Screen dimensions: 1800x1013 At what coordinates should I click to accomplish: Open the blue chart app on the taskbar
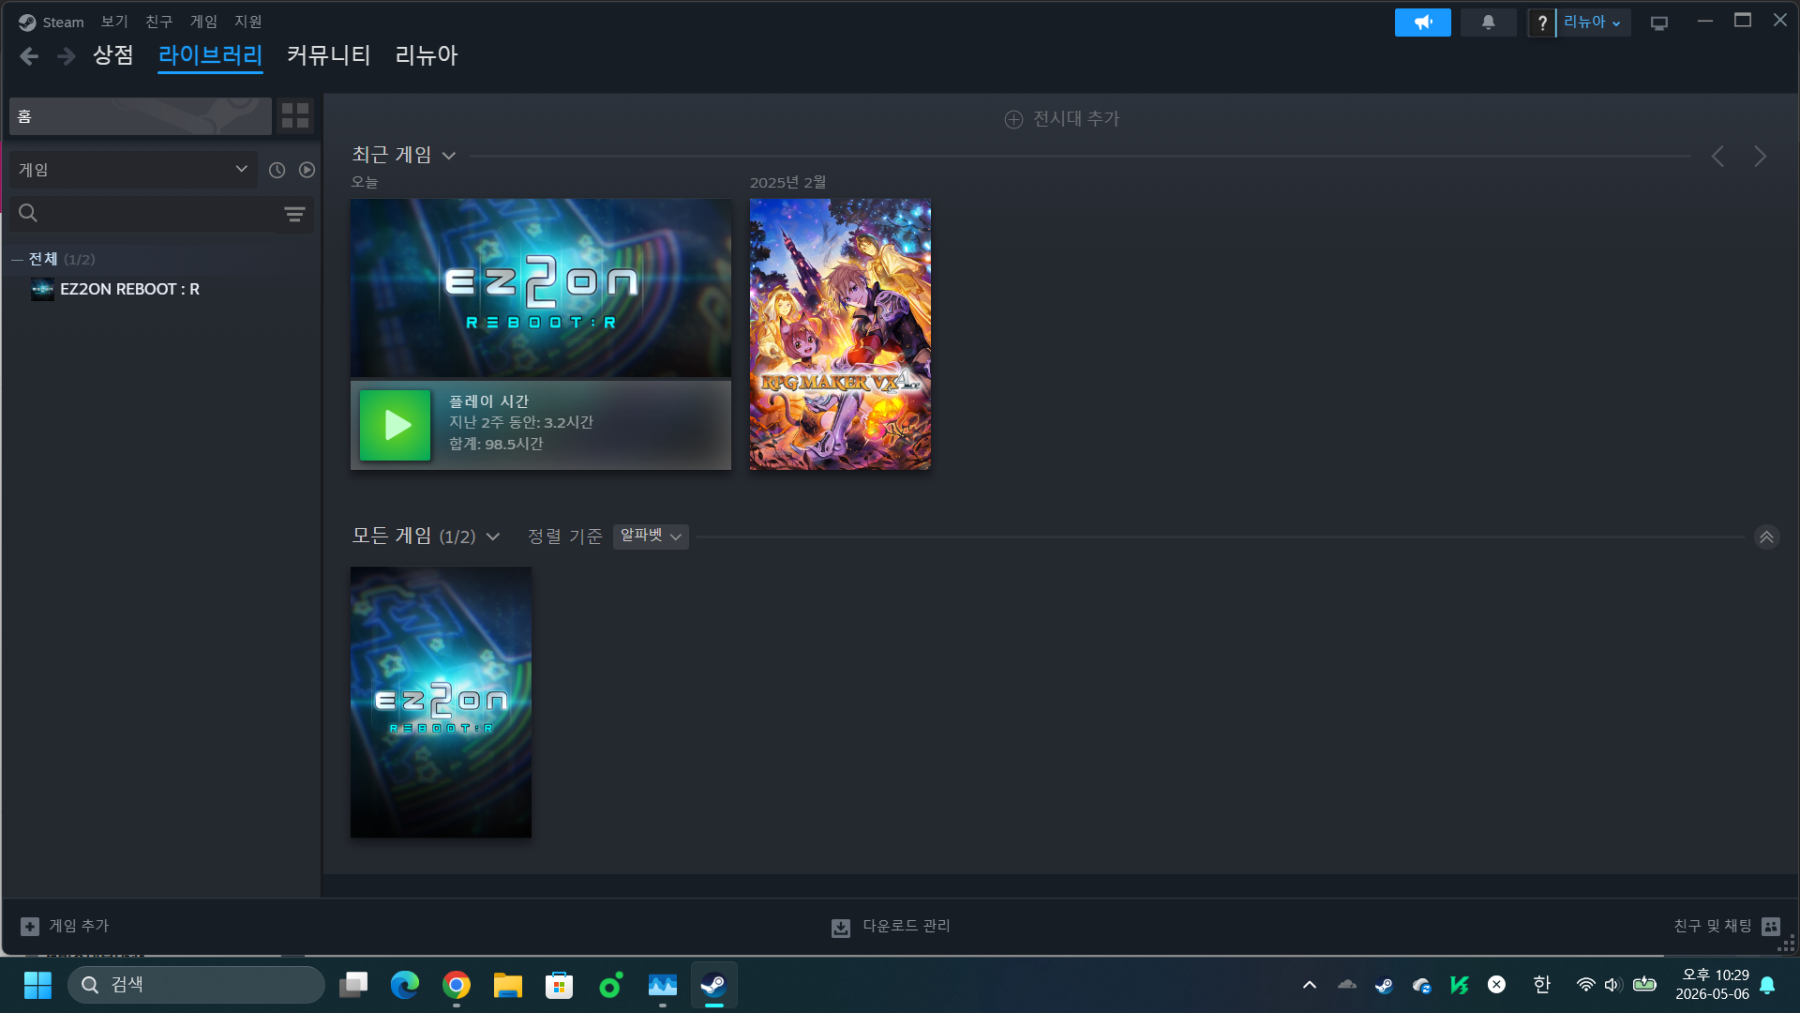tap(662, 985)
